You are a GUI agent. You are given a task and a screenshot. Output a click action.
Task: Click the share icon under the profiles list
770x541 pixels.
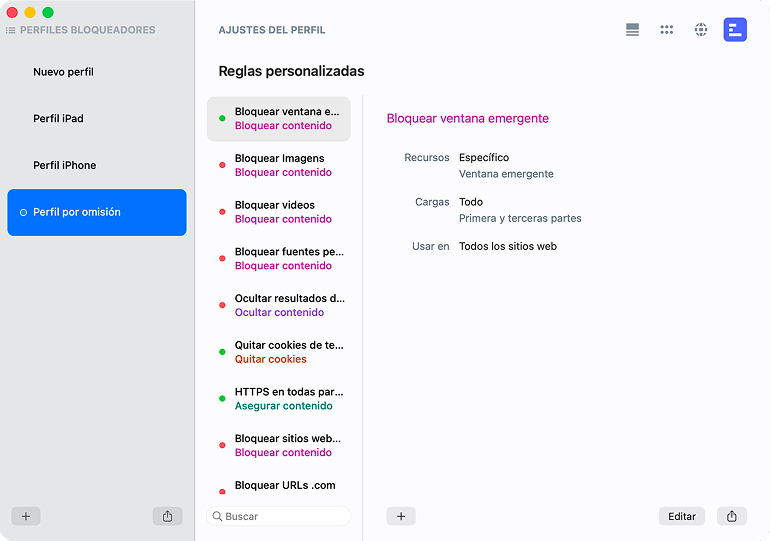click(x=167, y=516)
